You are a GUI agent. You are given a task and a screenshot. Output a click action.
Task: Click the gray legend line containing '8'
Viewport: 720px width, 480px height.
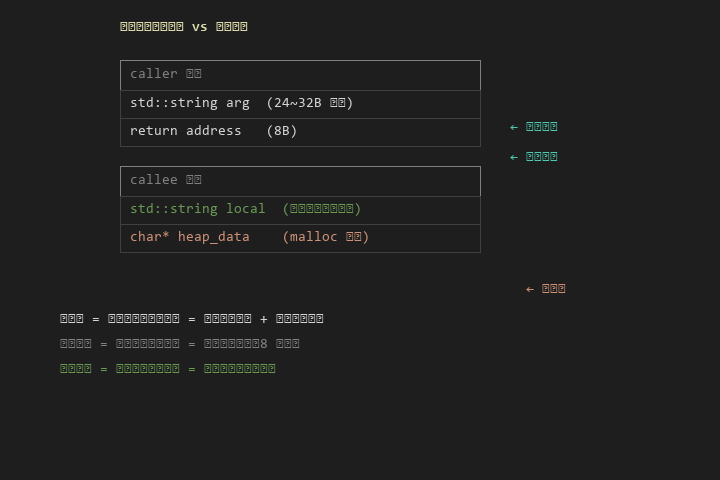click(x=180, y=344)
